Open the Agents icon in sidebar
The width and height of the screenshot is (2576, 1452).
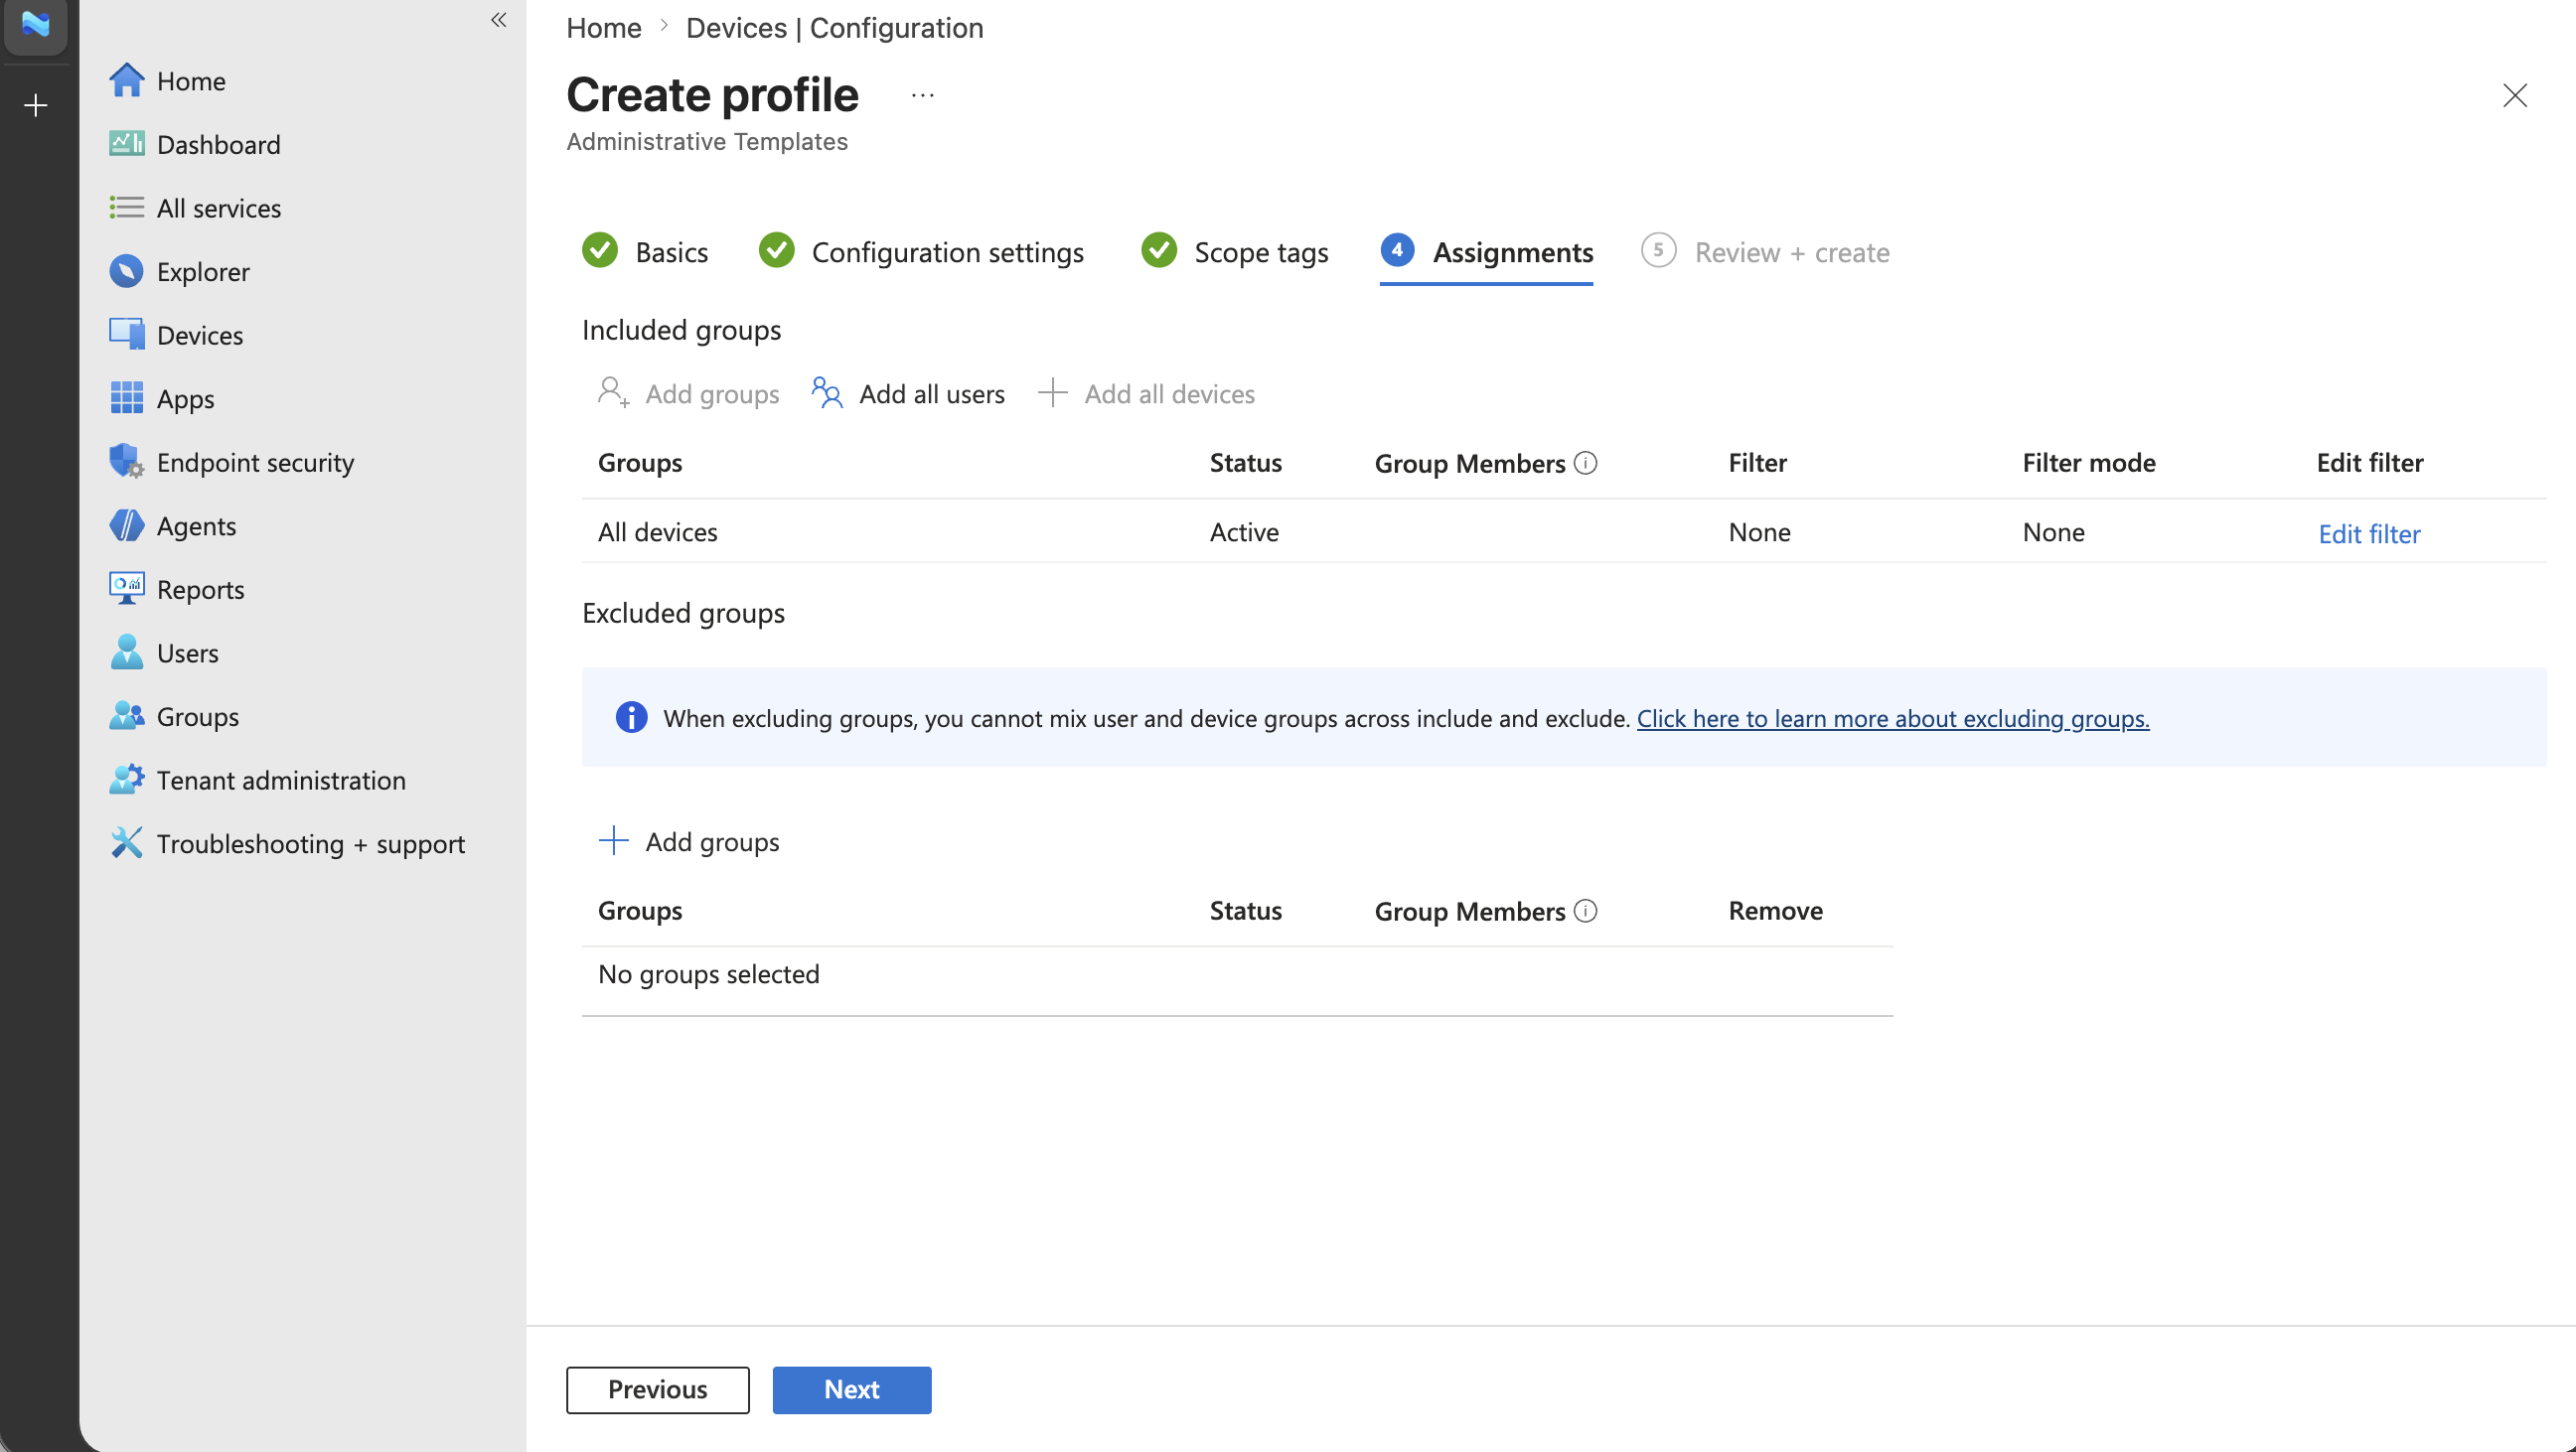point(126,525)
